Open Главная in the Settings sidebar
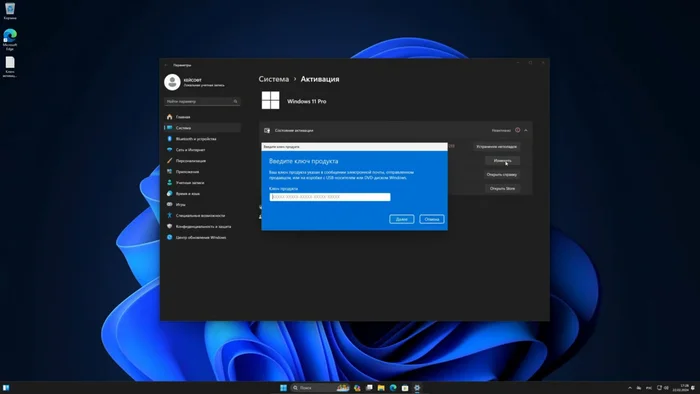The height and width of the screenshot is (394, 700). pyautogui.click(x=202, y=117)
